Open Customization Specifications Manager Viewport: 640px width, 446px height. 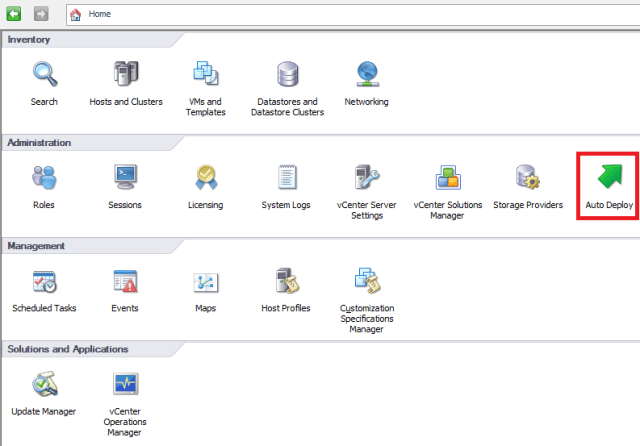pos(367,280)
